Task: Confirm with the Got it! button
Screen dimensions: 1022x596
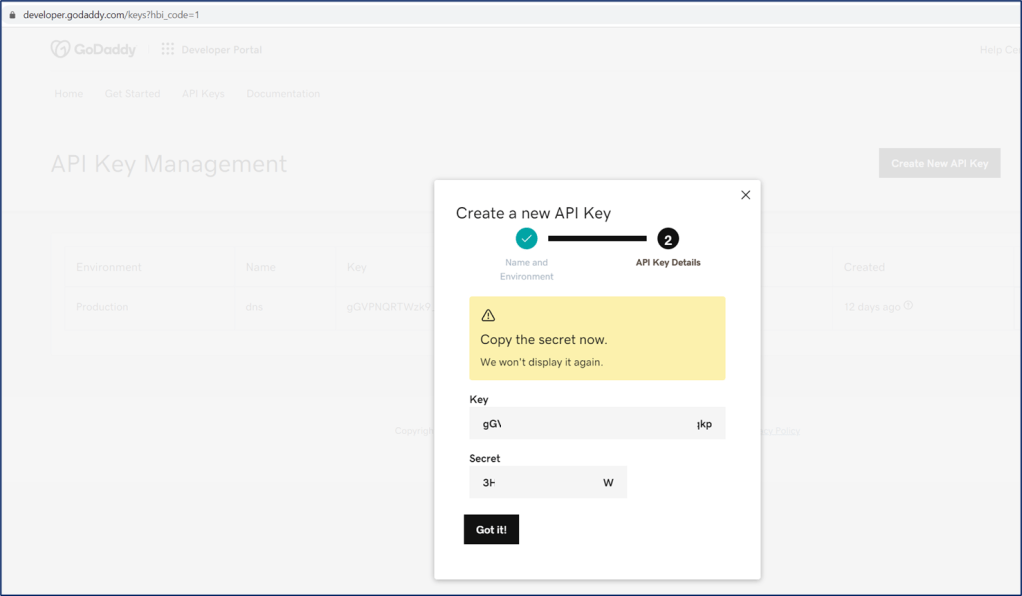Action: [491, 529]
